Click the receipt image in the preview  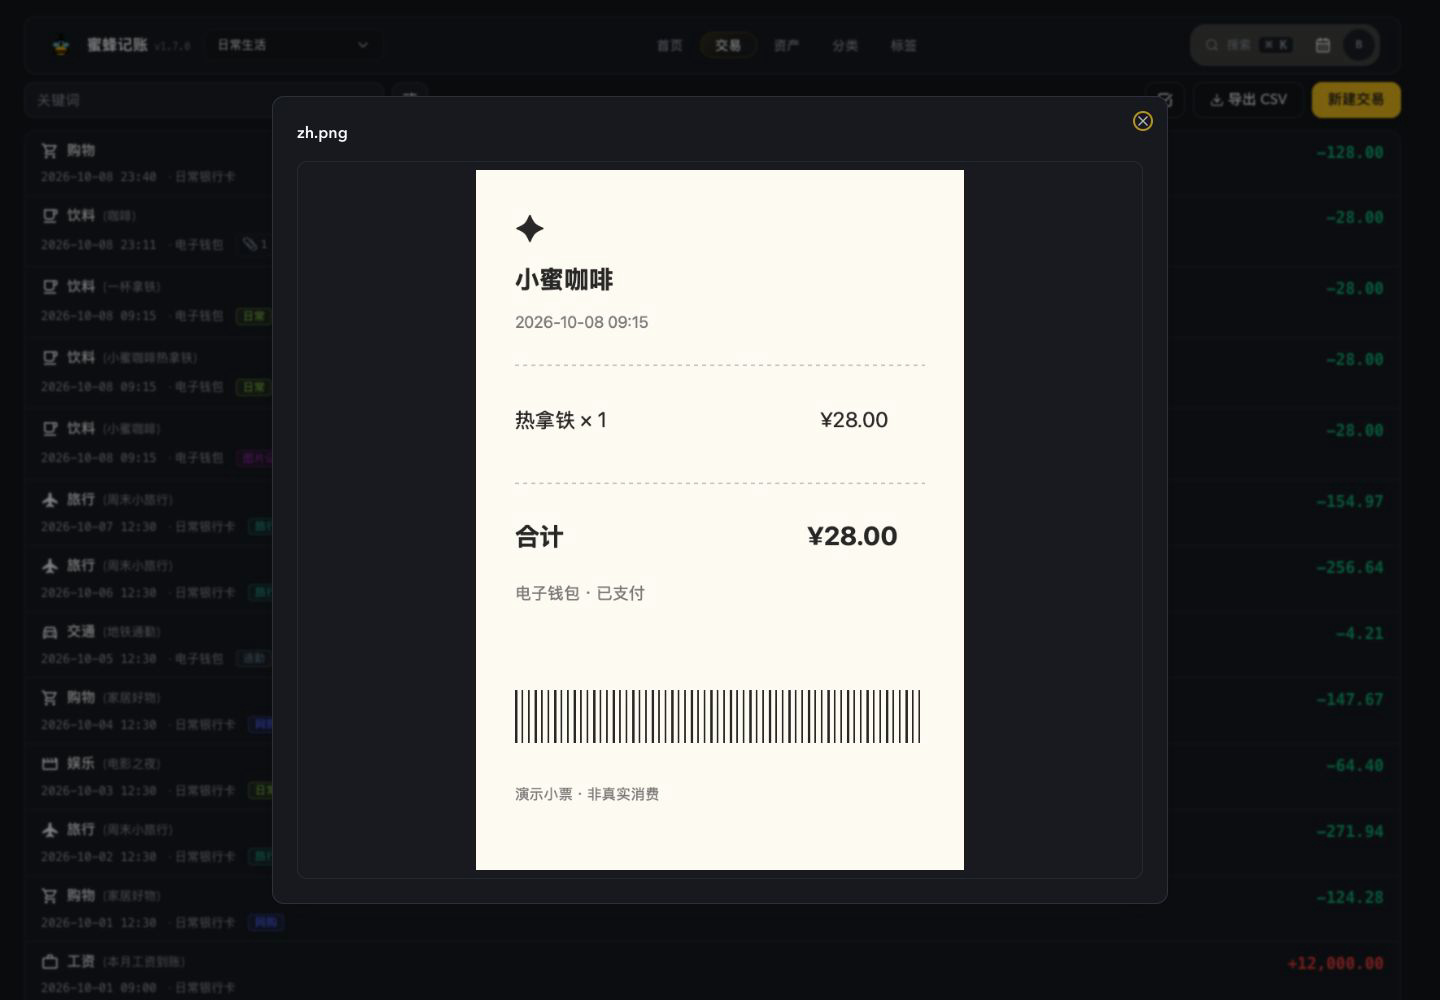tap(720, 520)
